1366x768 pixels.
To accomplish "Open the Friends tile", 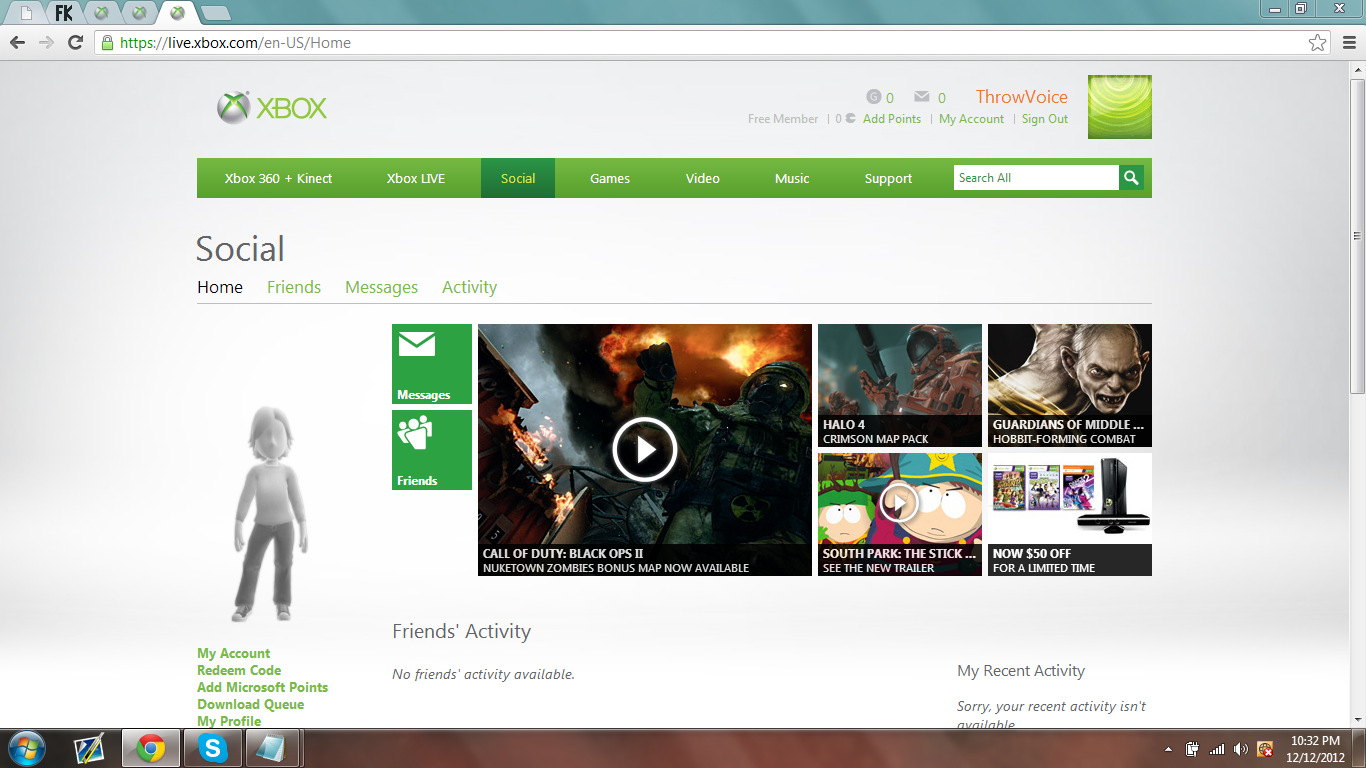I will (432, 450).
